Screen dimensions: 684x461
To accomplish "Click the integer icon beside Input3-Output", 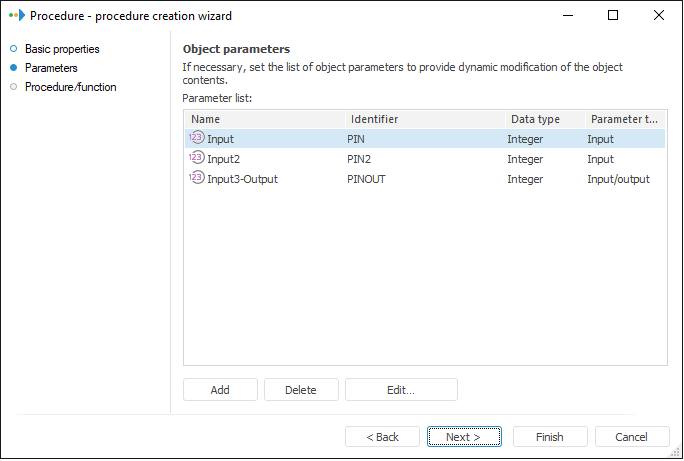I will coord(196,179).
